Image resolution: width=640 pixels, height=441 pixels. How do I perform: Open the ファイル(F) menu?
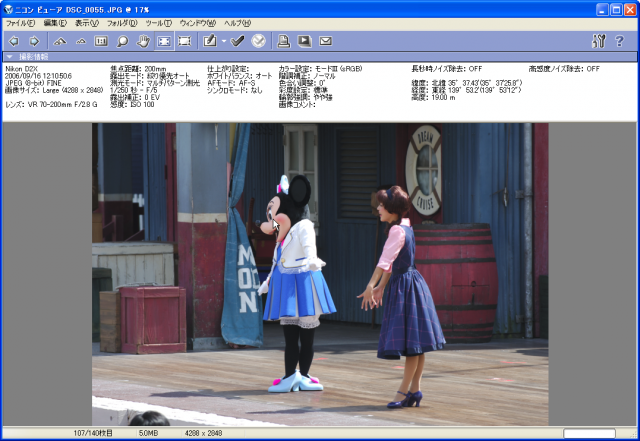[x=20, y=23]
